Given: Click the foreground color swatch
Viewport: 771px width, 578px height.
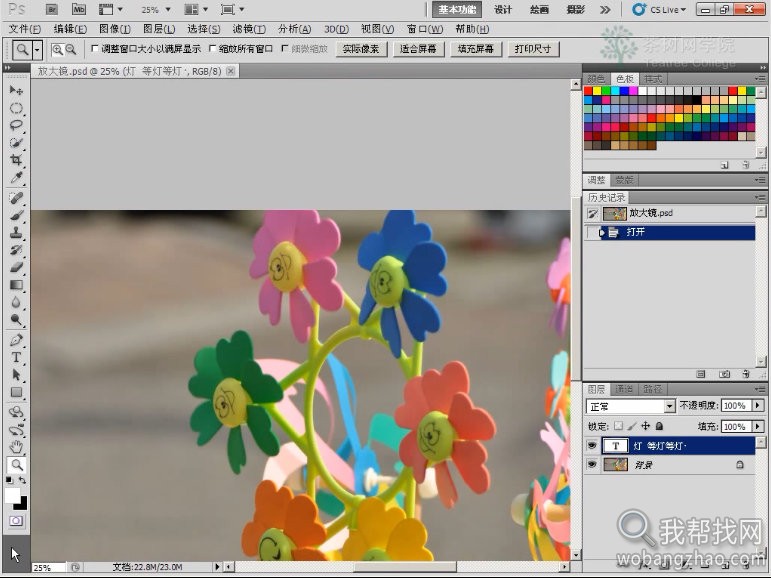Looking at the screenshot, I should pos(12,495).
